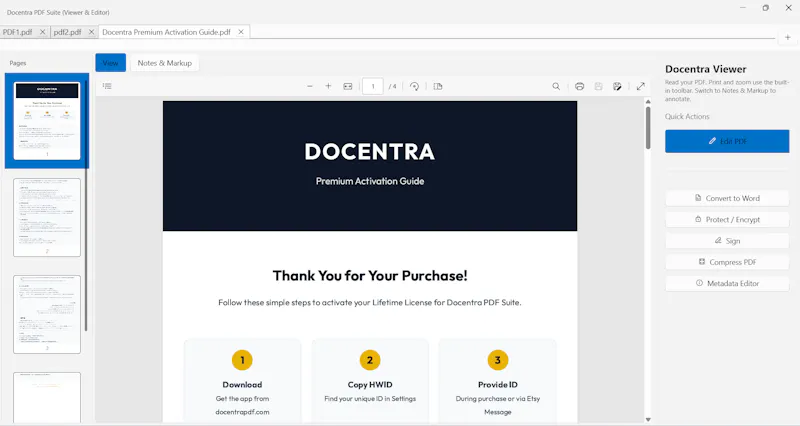Select page 3 thumbnail
800x426 pixels.
tap(47, 314)
